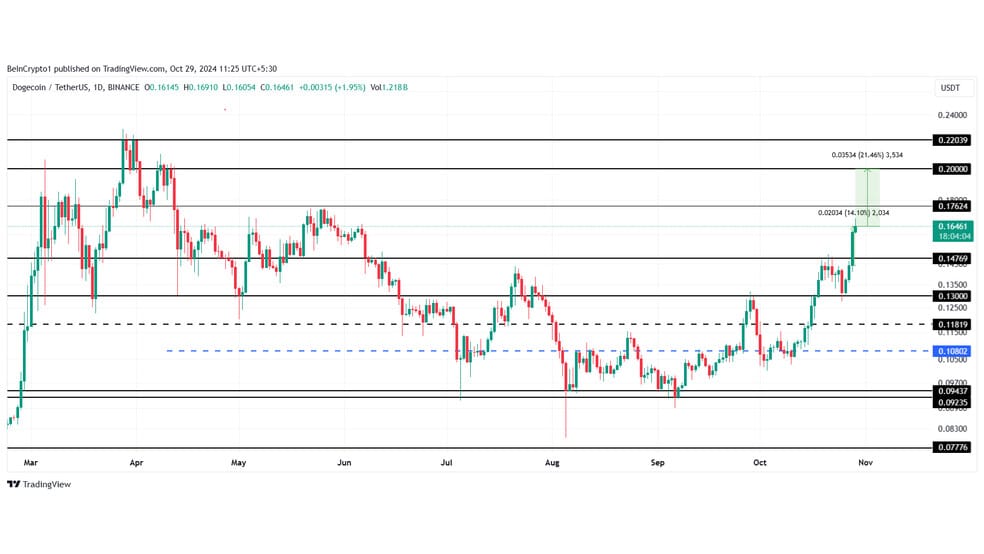The height and width of the screenshot is (554, 984).
Task: Select the 14.10% price range measurement label
Action: pyautogui.click(x=853, y=213)
